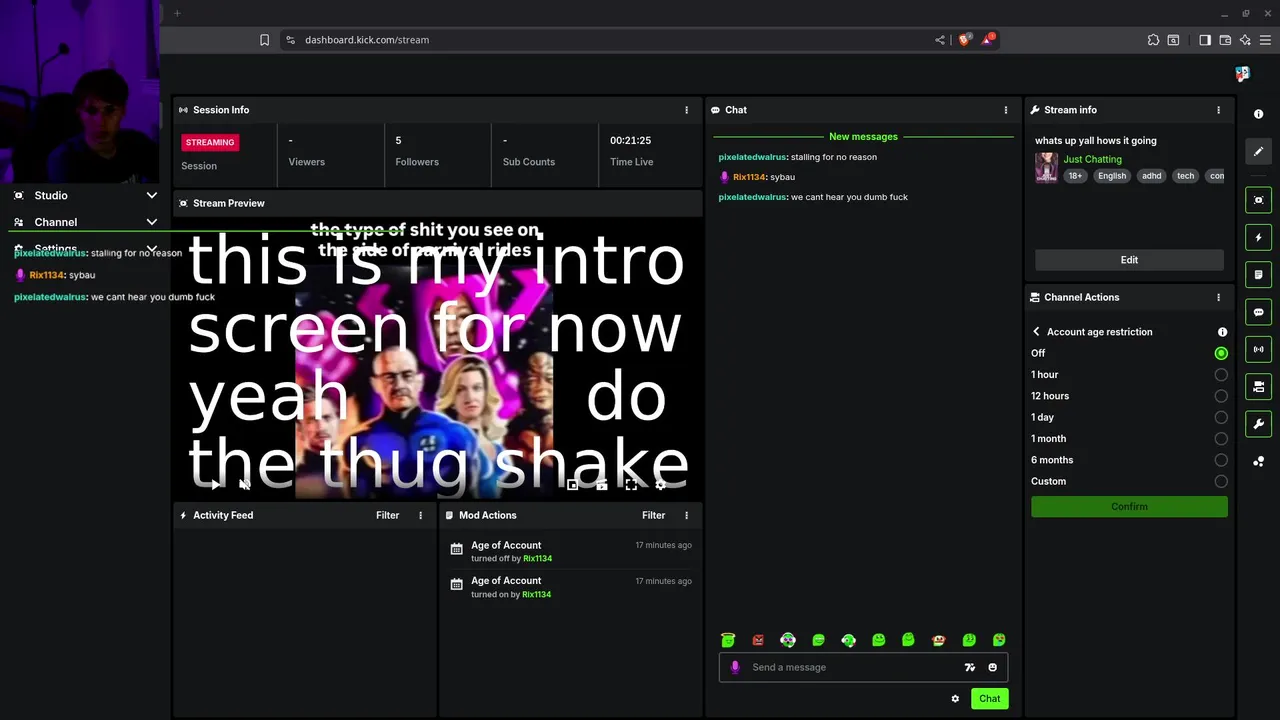
Task: Enter fullscreen on stream preview
Action: 631,484
